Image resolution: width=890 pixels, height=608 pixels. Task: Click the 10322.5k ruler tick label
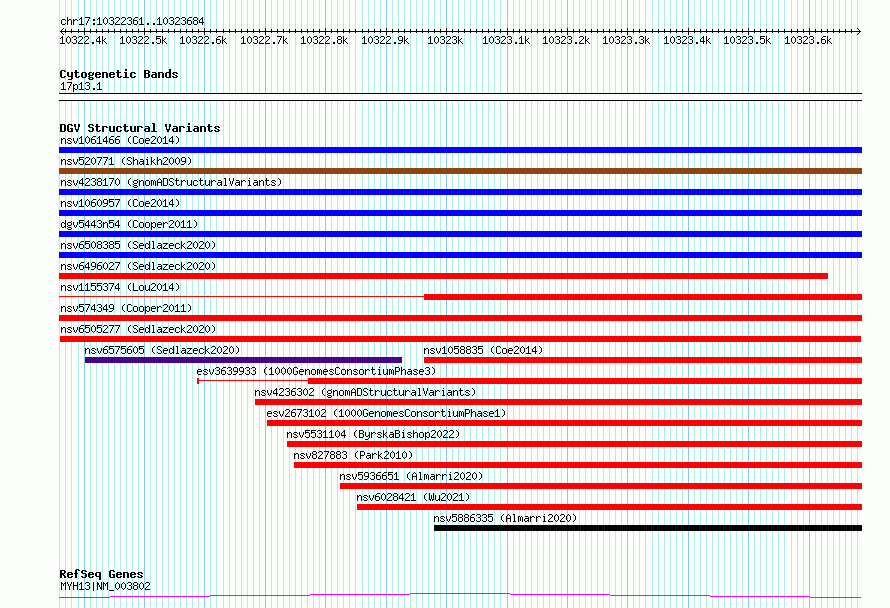click(x=143, y=40)
